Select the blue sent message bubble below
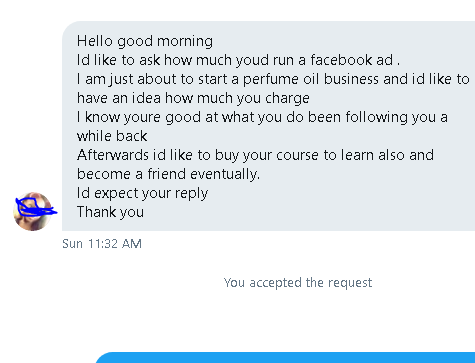The height and width of the screenshot is (363, 475). (x=285, y=357)
